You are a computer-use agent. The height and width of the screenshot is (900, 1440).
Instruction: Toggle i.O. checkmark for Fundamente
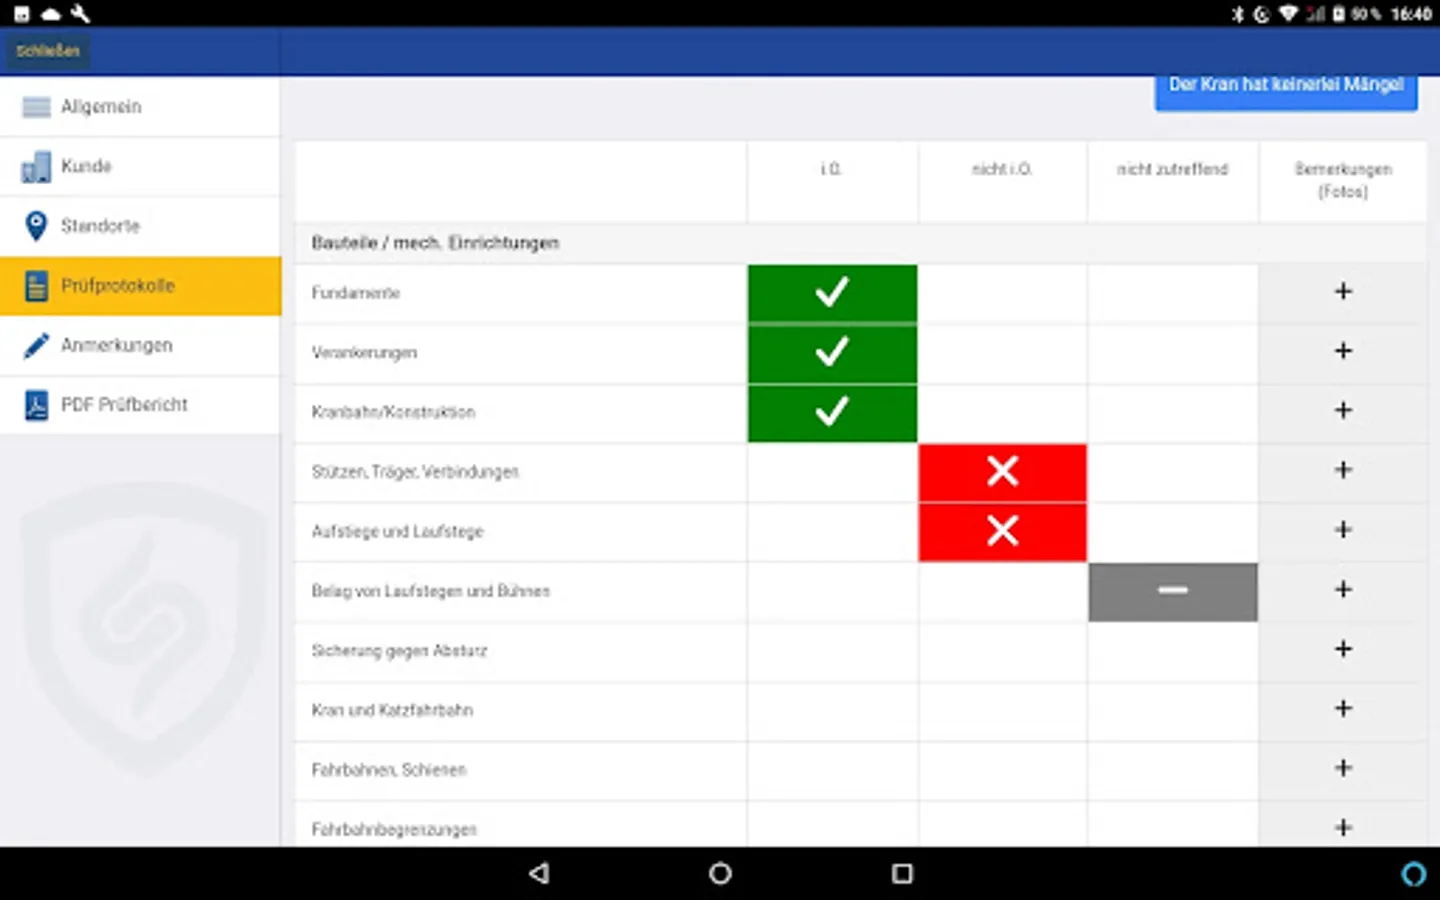click(832, 293)
